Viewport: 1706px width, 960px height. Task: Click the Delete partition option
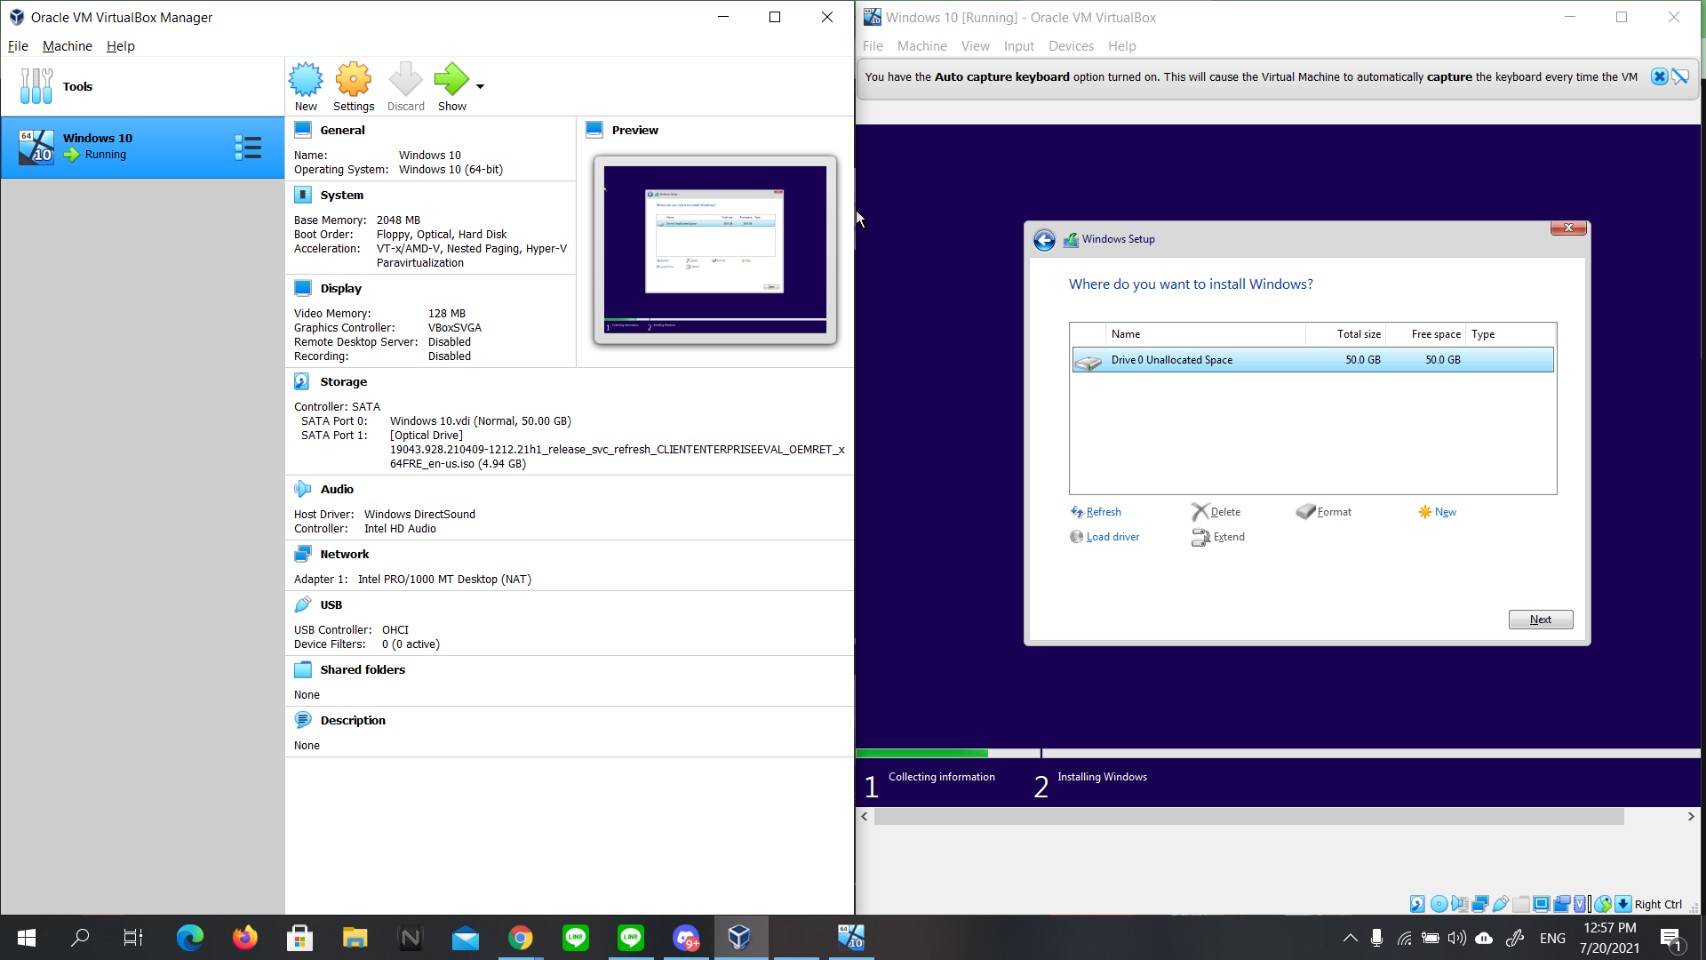1216,512
